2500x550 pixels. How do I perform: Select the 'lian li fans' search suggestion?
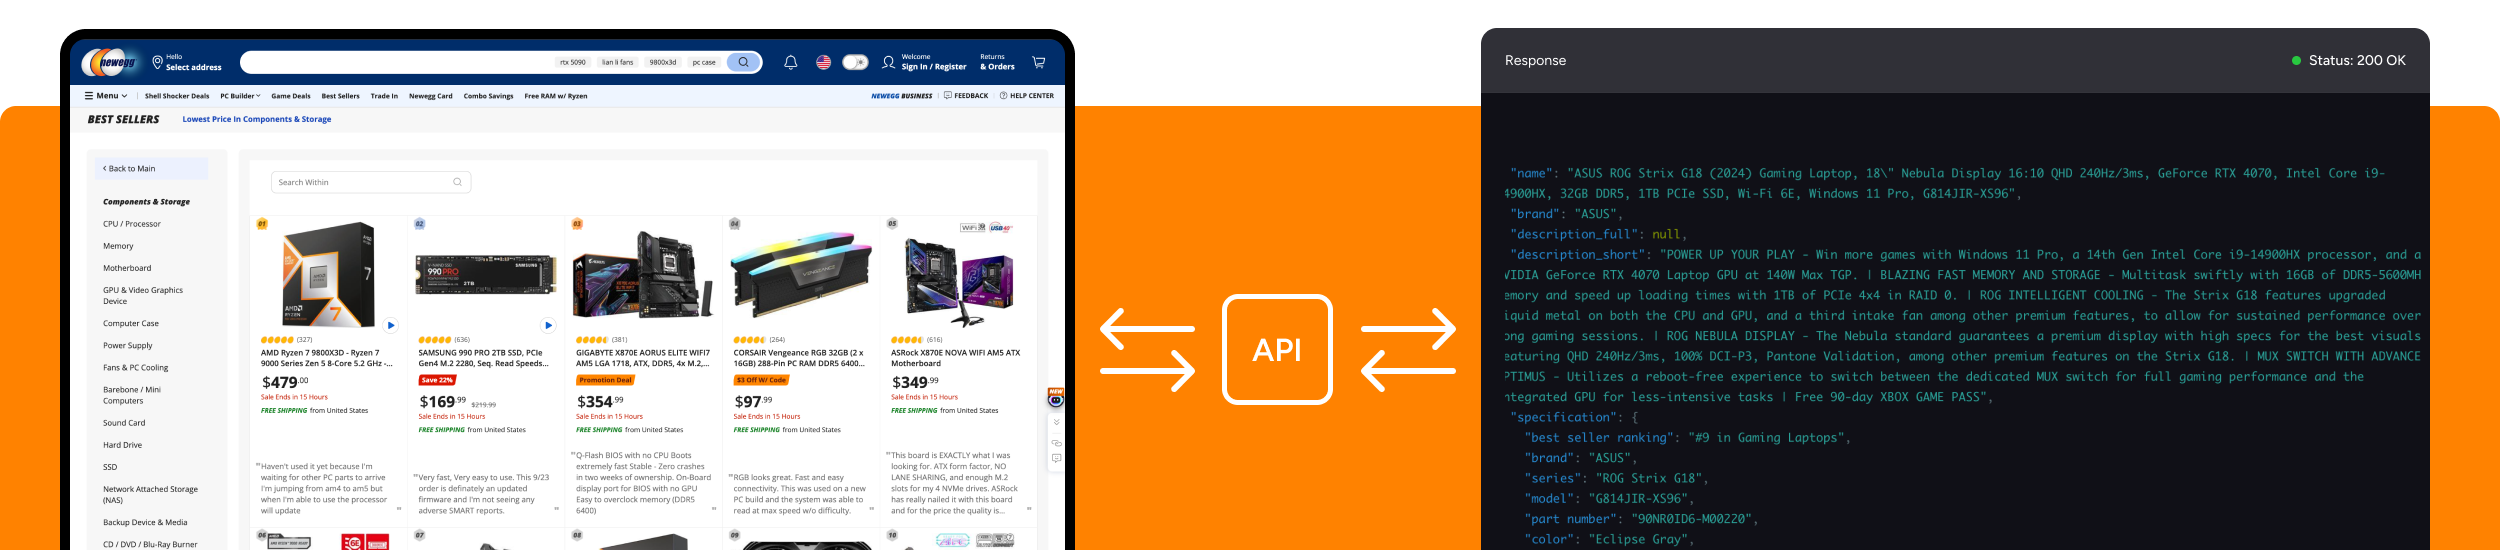[617, 62]
